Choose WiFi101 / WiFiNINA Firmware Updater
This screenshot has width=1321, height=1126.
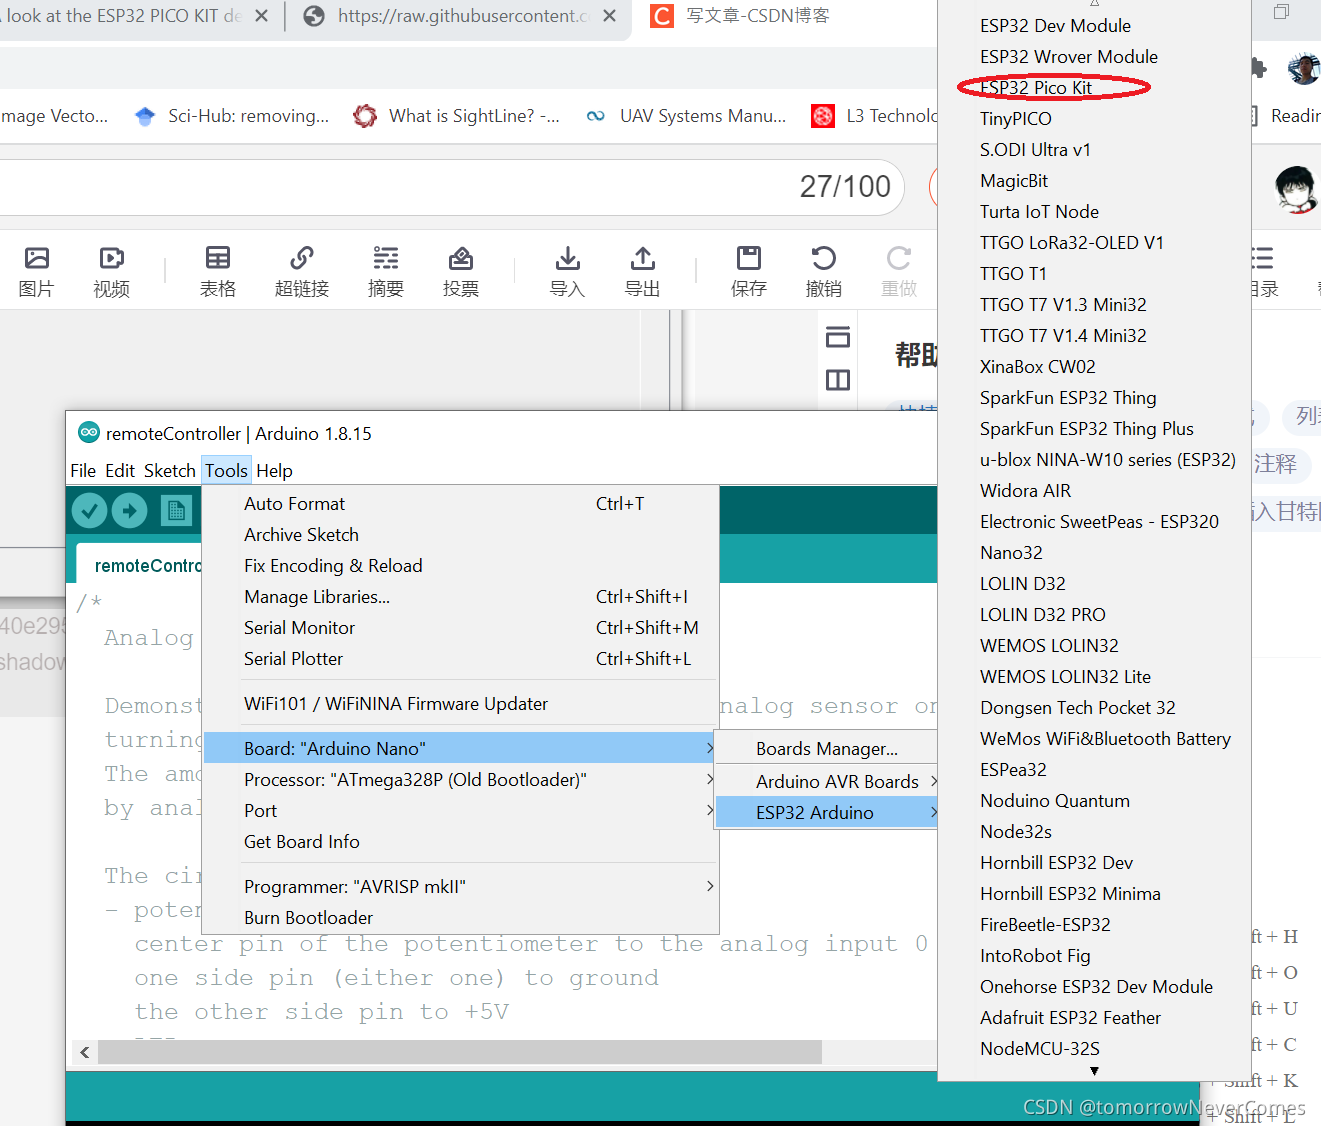tap(460, 704)
